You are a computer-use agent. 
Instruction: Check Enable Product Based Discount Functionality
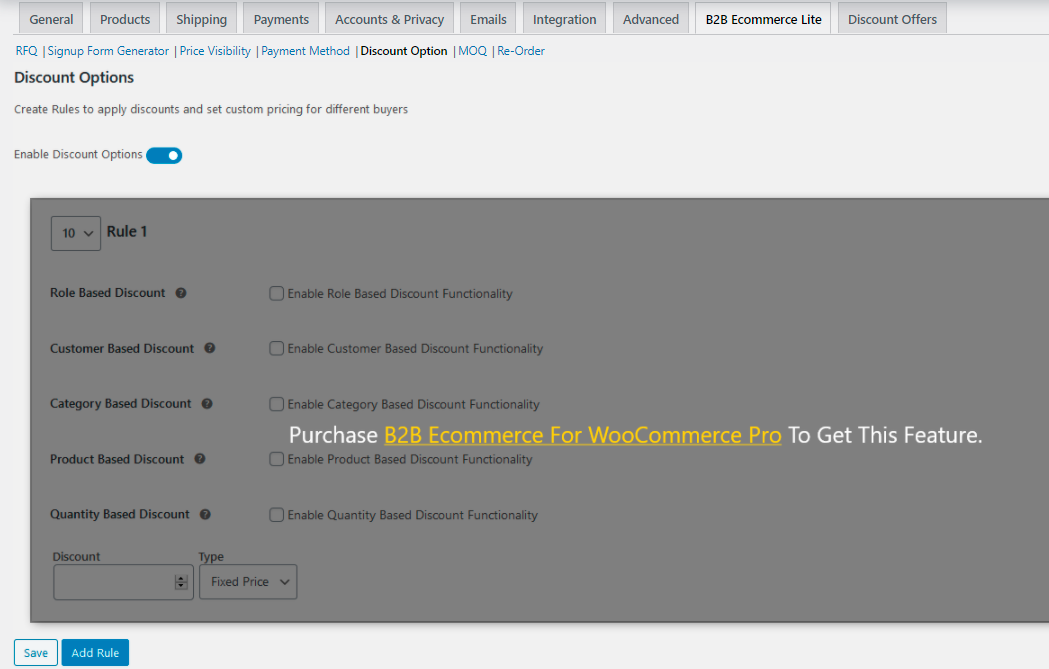coord(276,459)
